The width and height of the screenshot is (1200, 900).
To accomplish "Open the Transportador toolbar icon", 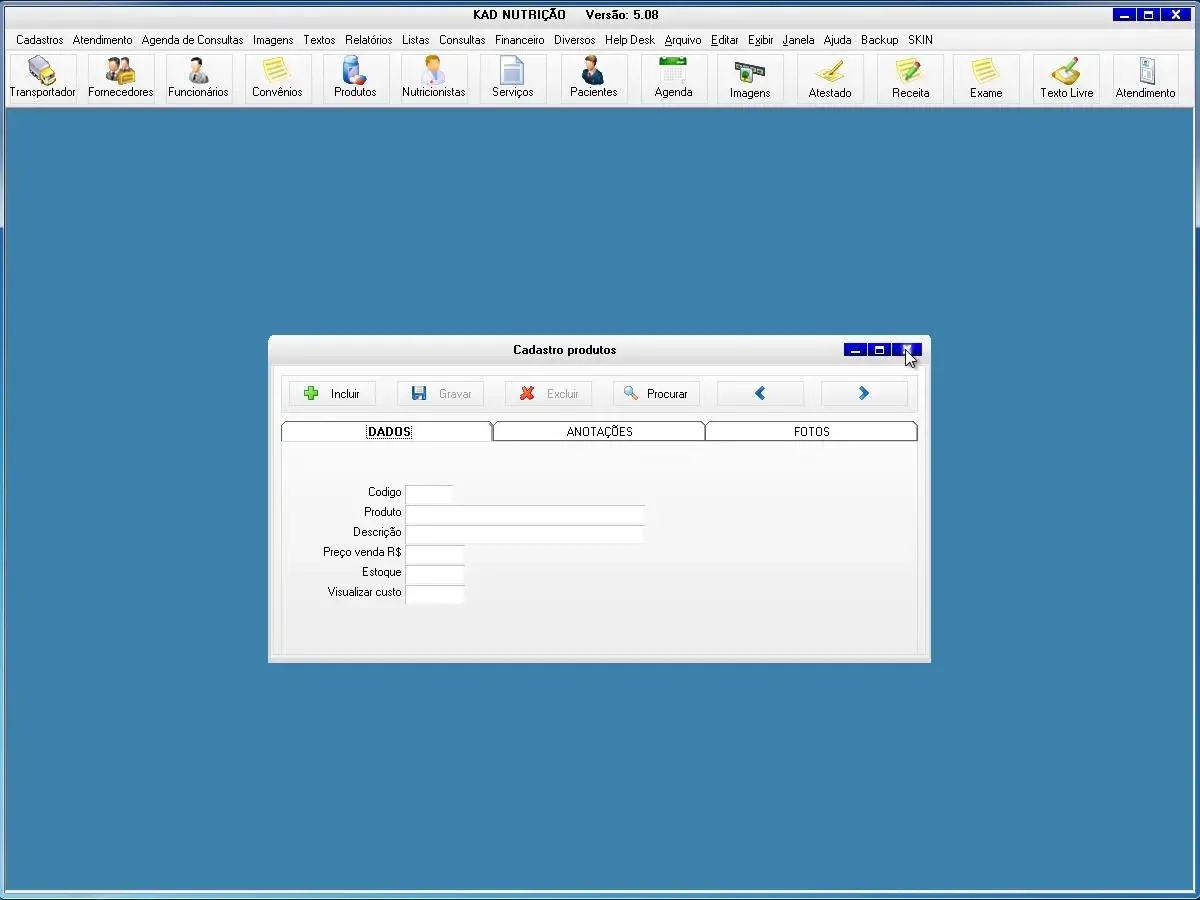I will pyautogui.click(x=42, y=78).
